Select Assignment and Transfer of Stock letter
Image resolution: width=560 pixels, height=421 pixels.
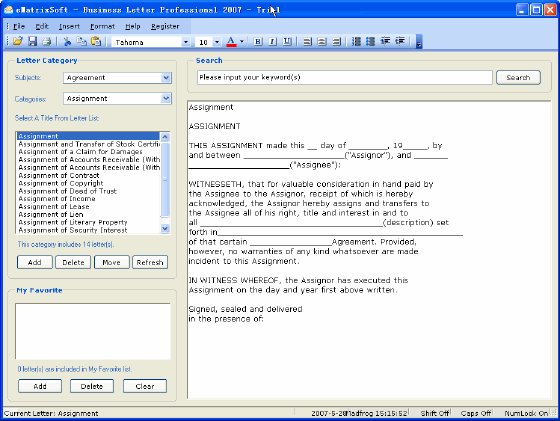pyautogui.click(x=89, y=144)
